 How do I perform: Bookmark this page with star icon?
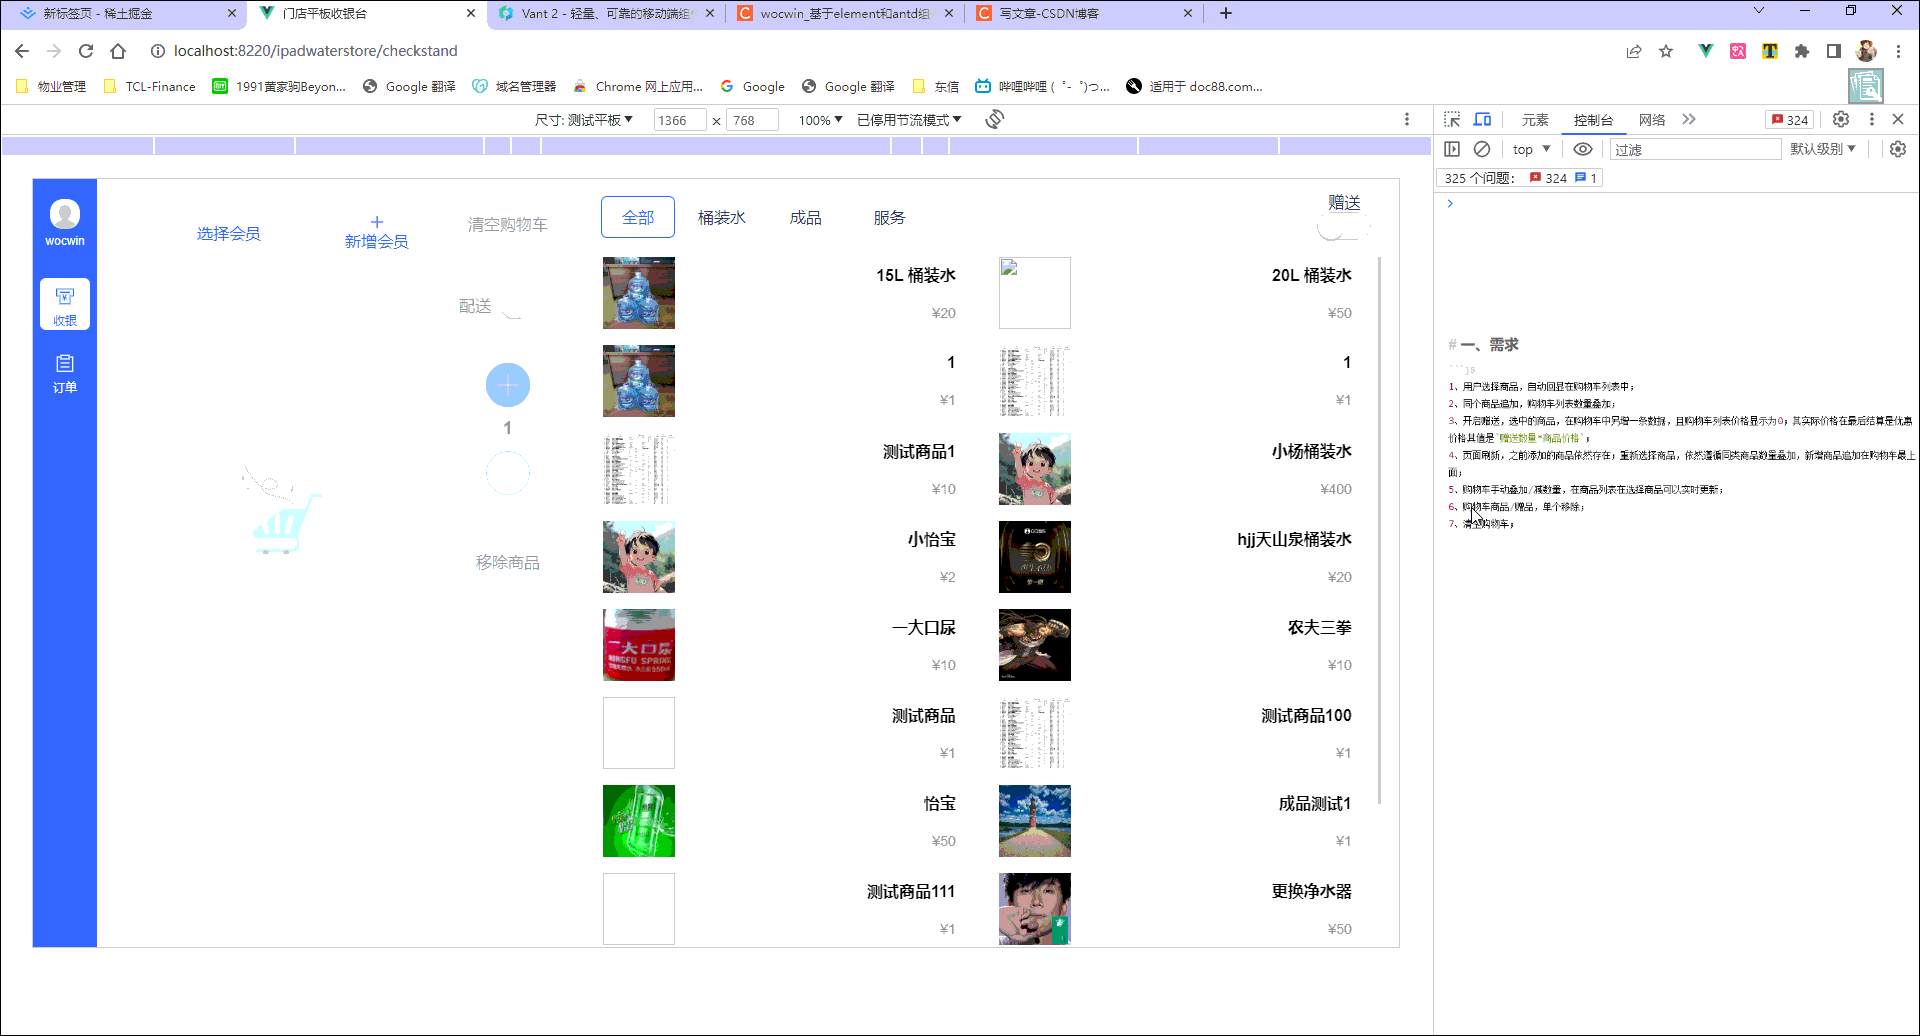[x=1666, y=51]
